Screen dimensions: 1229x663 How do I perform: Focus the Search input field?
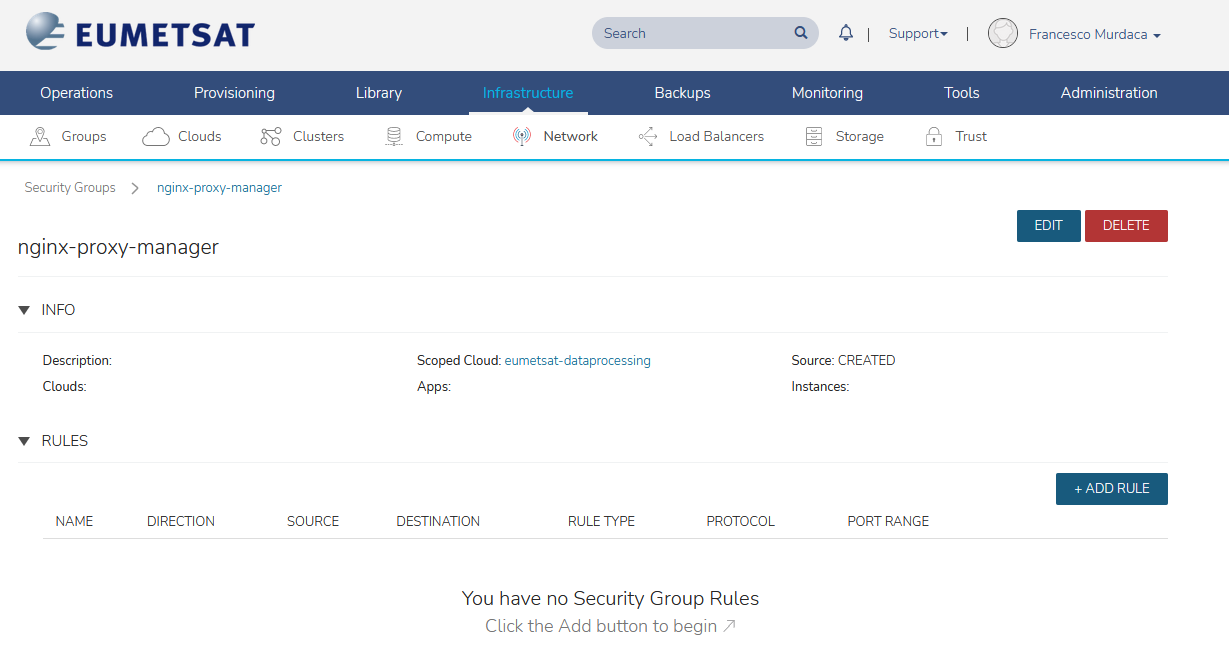click(x=690, y=33)
